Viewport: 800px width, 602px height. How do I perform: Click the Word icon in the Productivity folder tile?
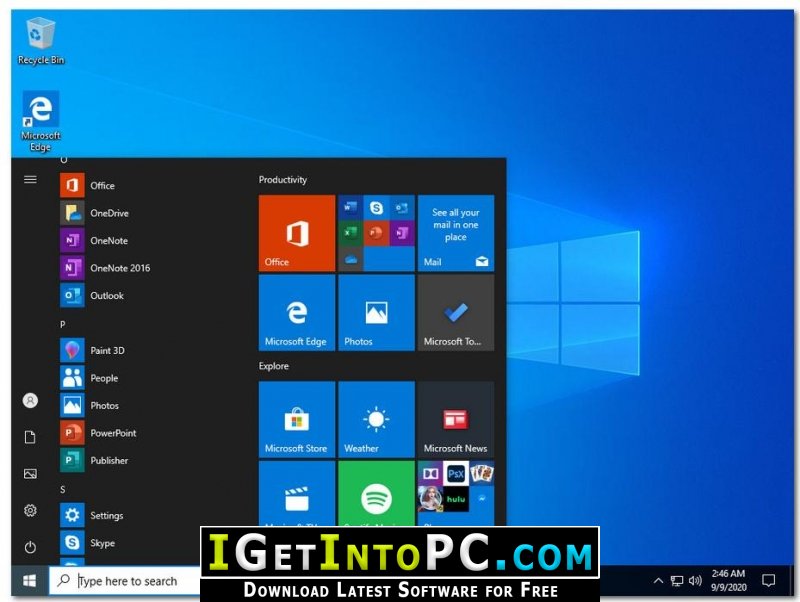coord(351,208)
